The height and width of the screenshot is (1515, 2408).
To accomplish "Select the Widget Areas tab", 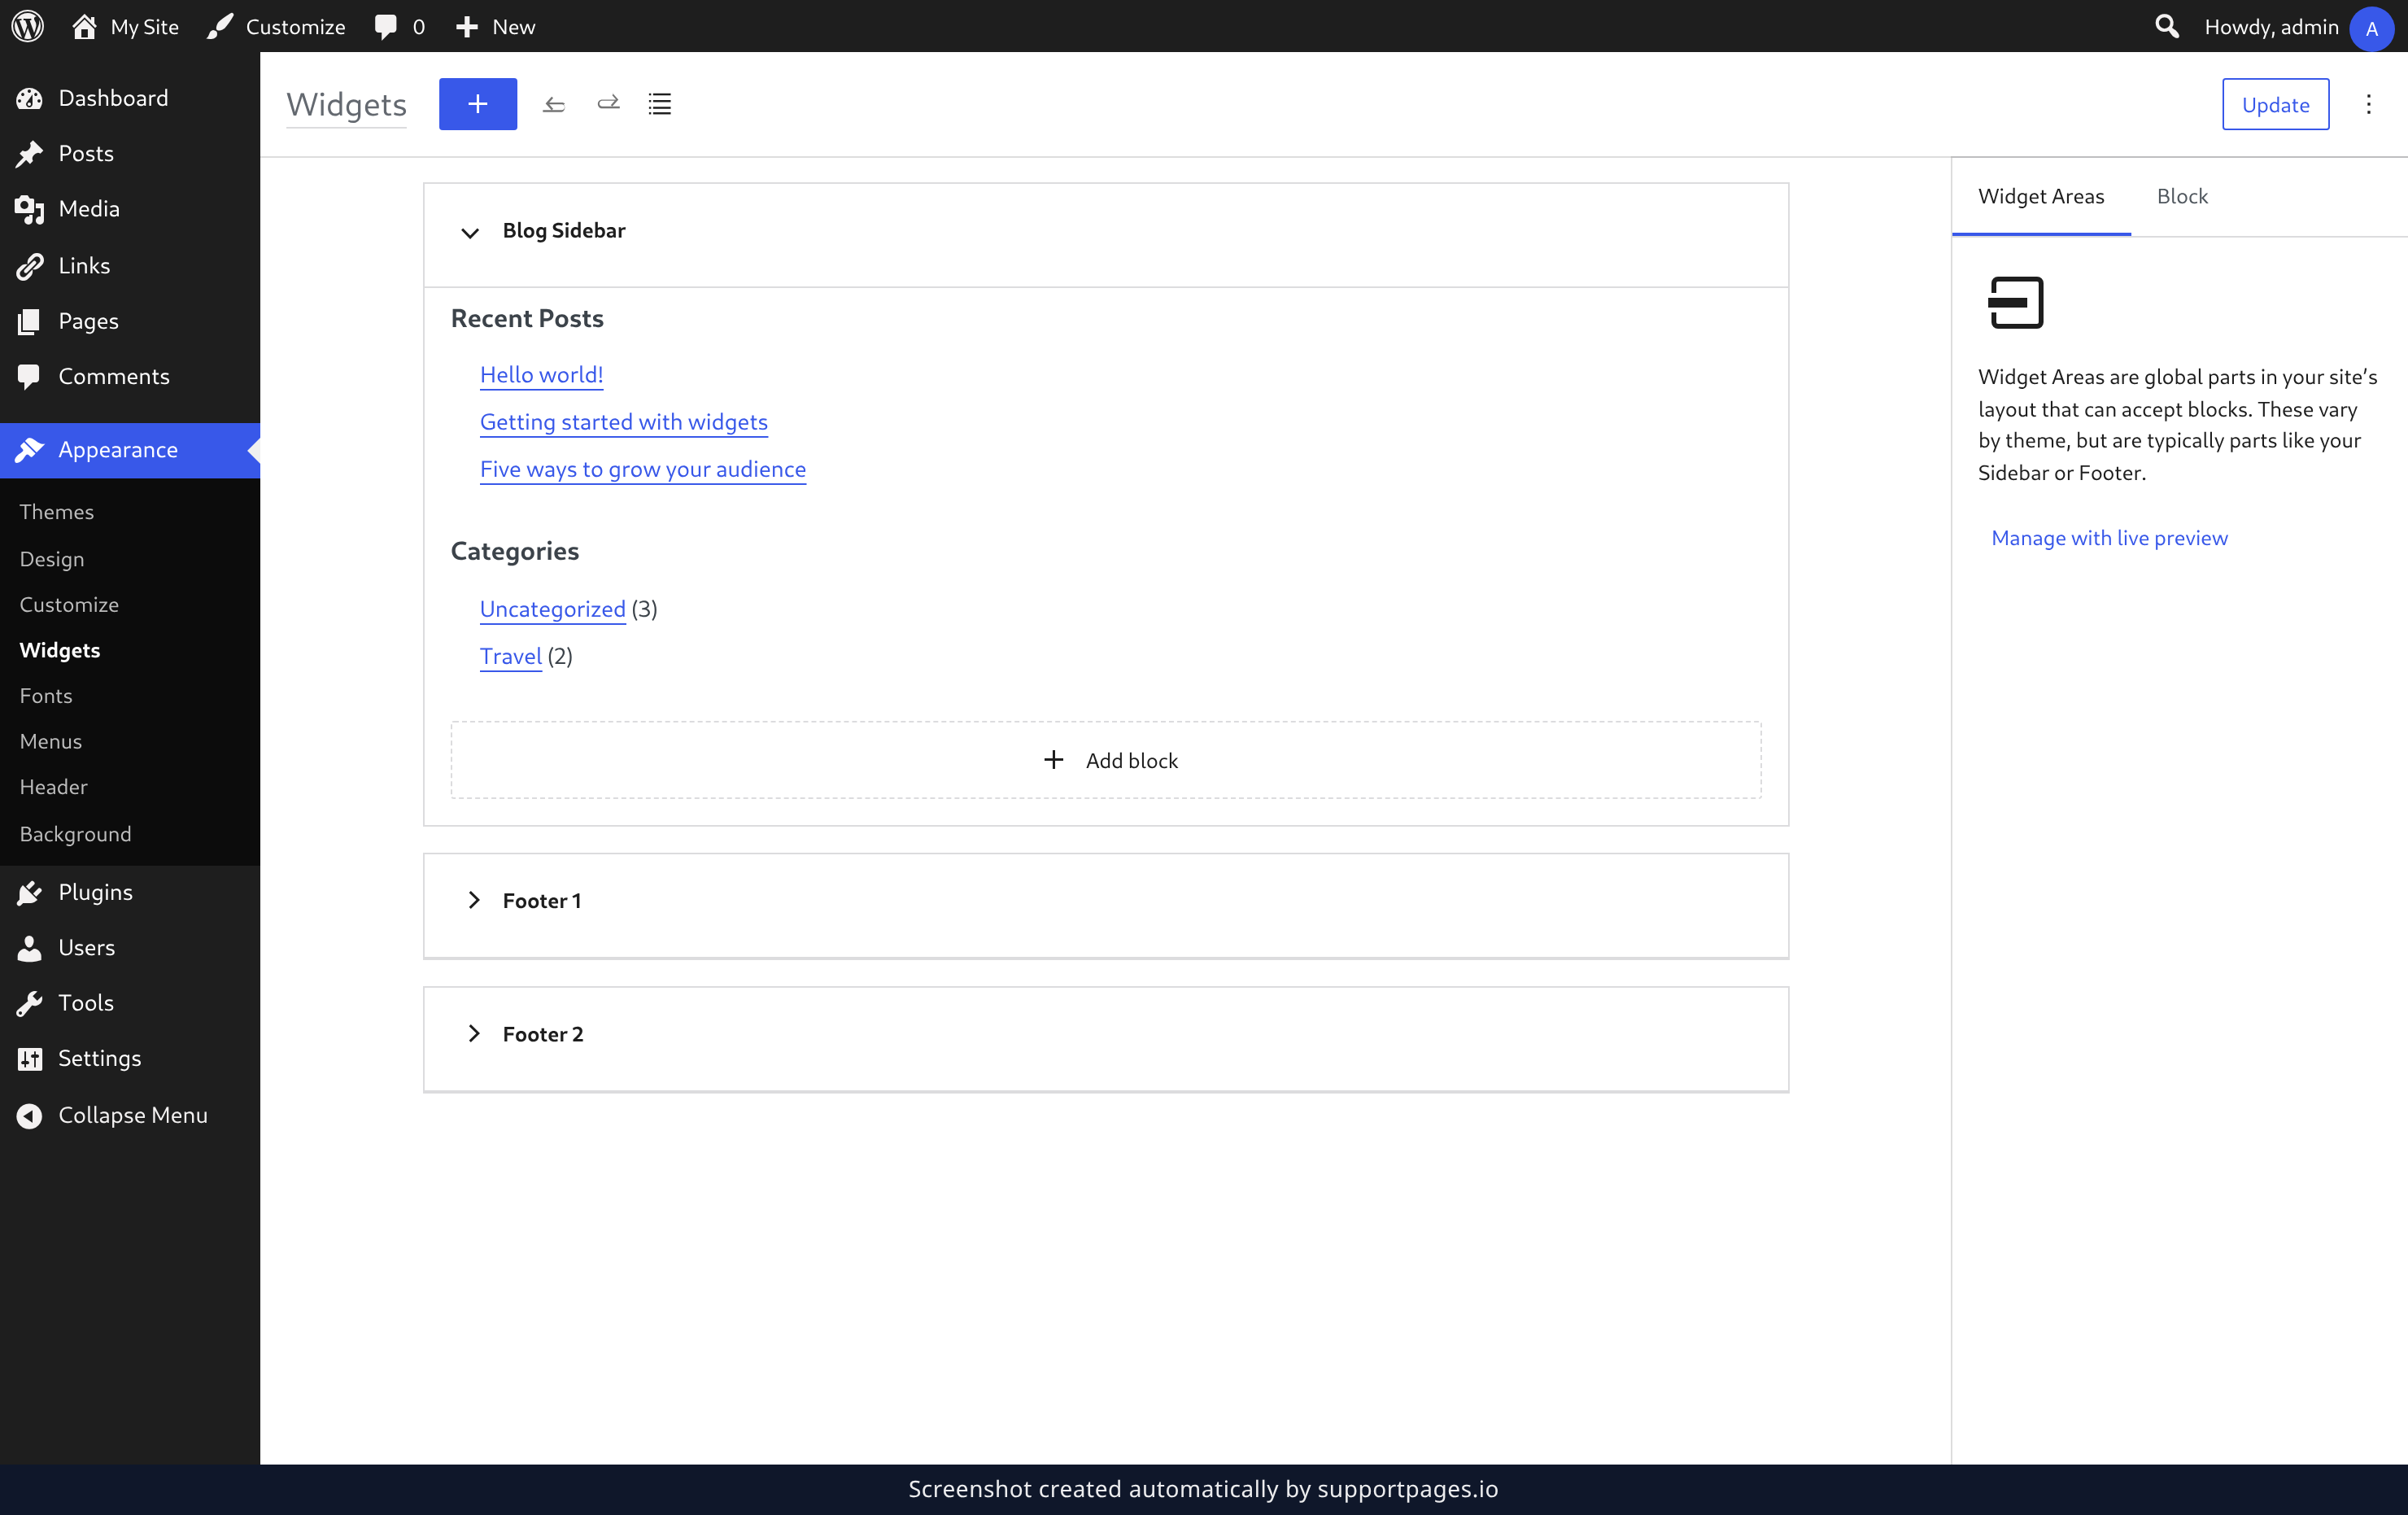I will point(2041,196).
